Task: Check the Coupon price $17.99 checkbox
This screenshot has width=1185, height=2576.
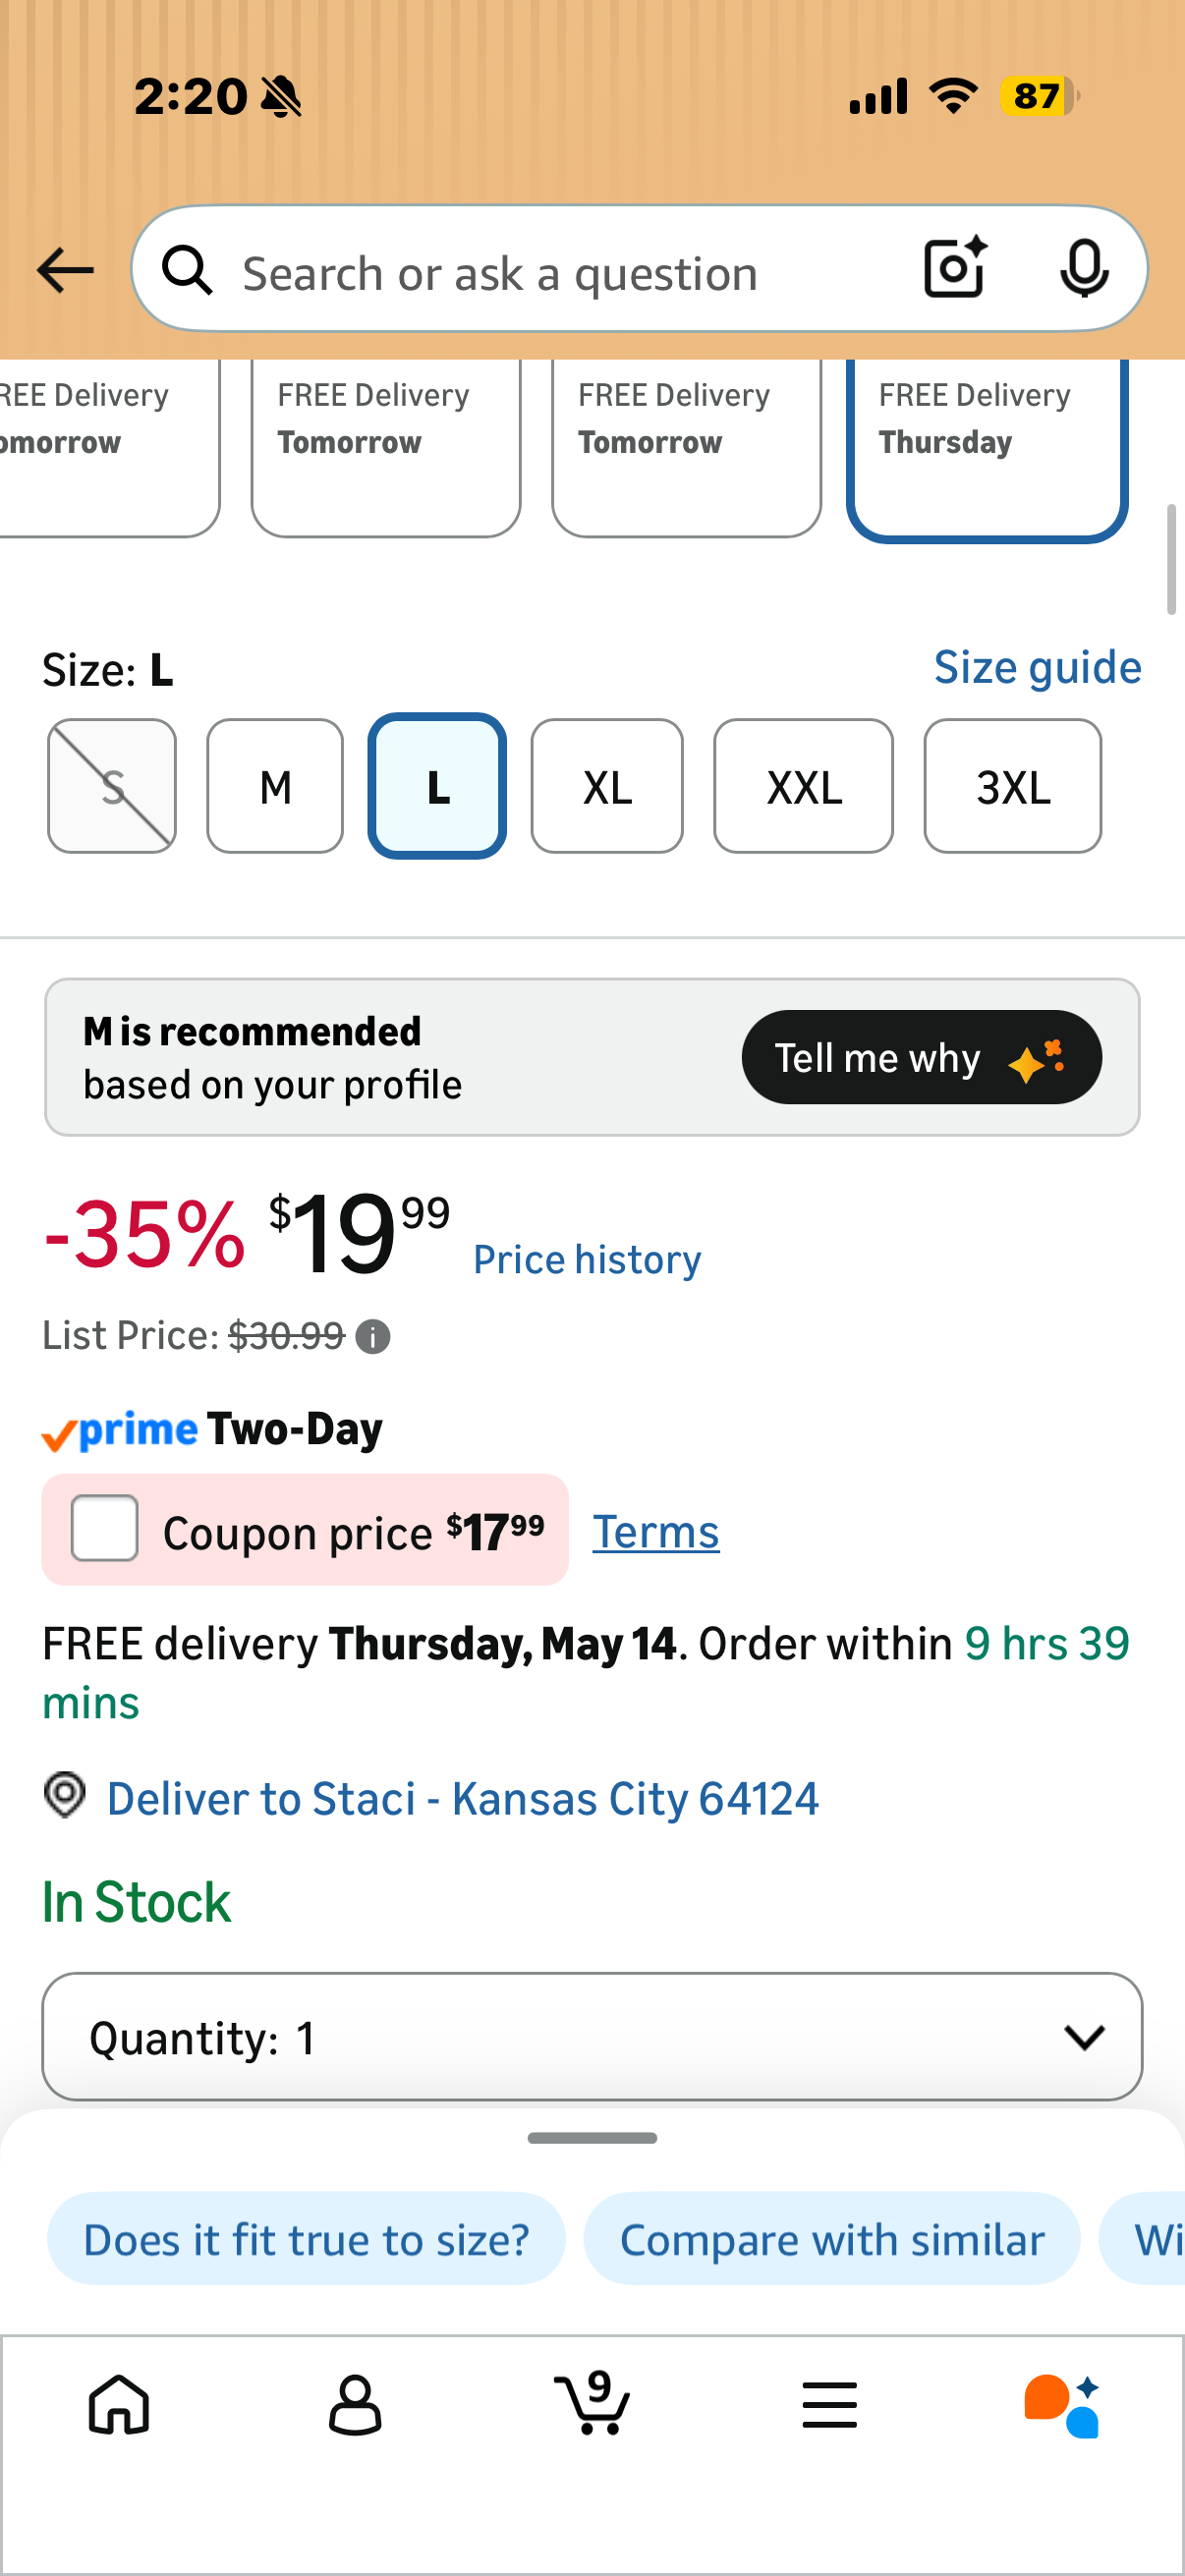Action: (104, 1528)
